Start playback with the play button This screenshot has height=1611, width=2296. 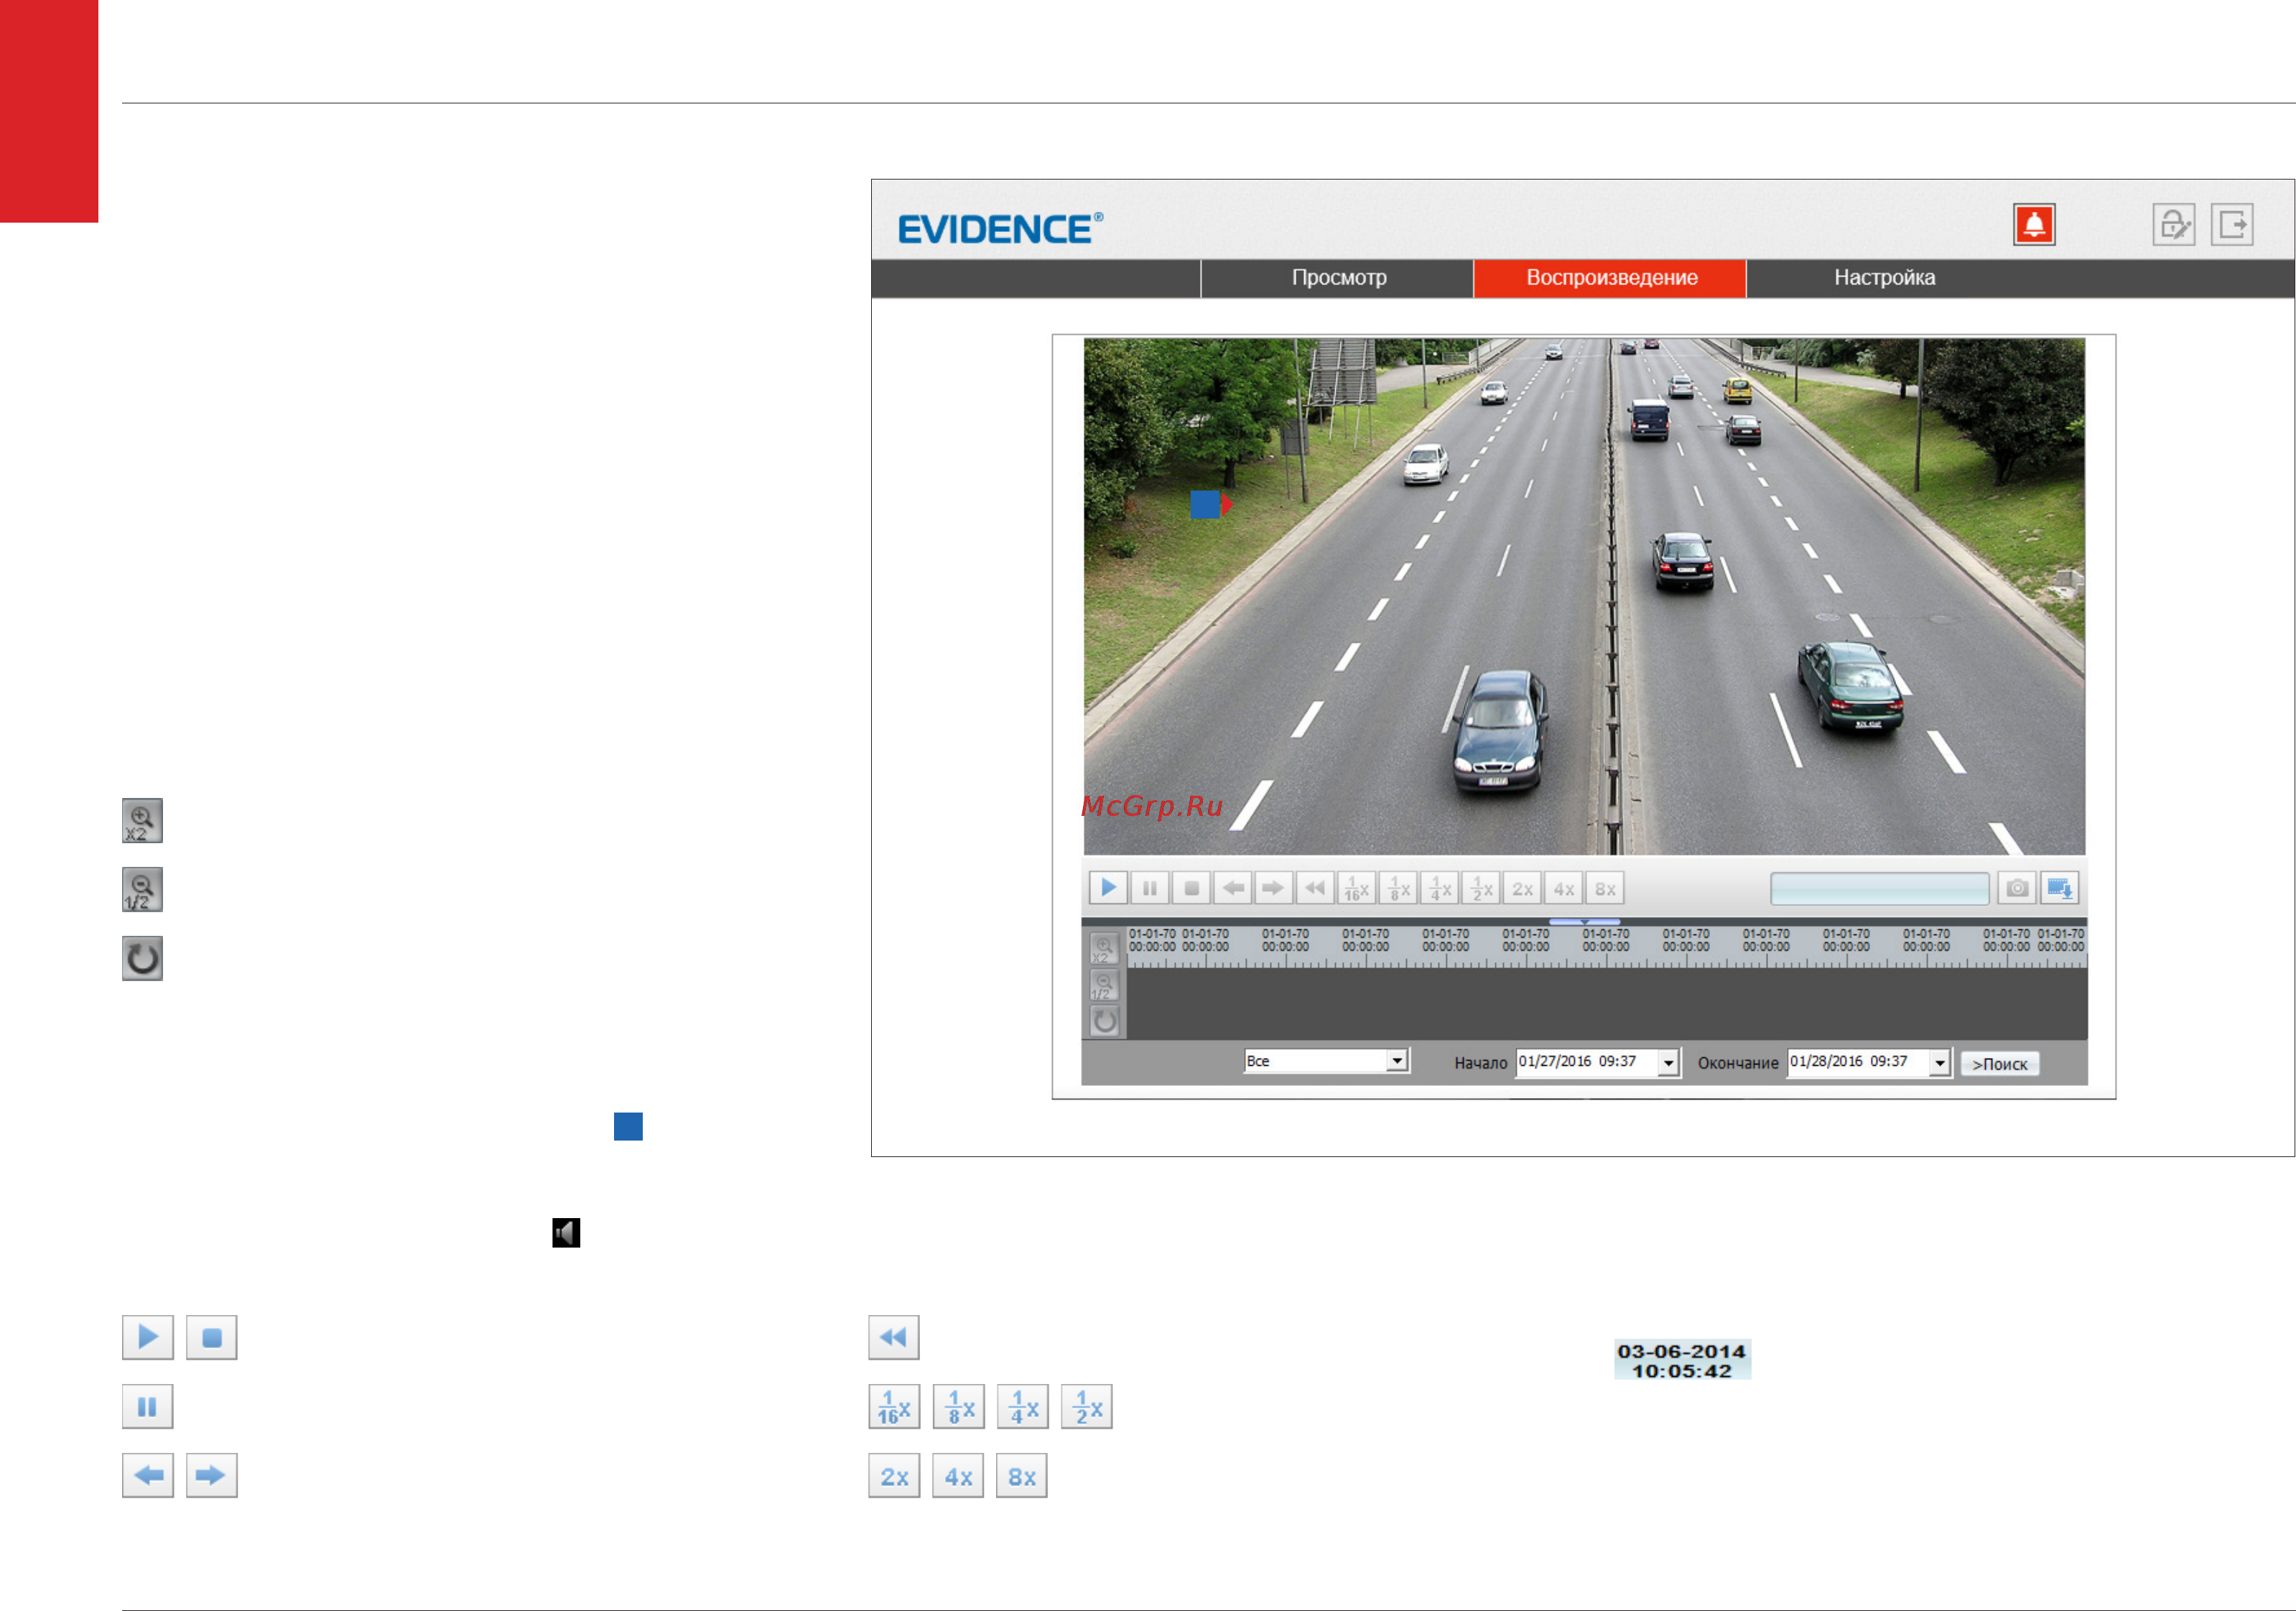click(x=1109, y=888)
